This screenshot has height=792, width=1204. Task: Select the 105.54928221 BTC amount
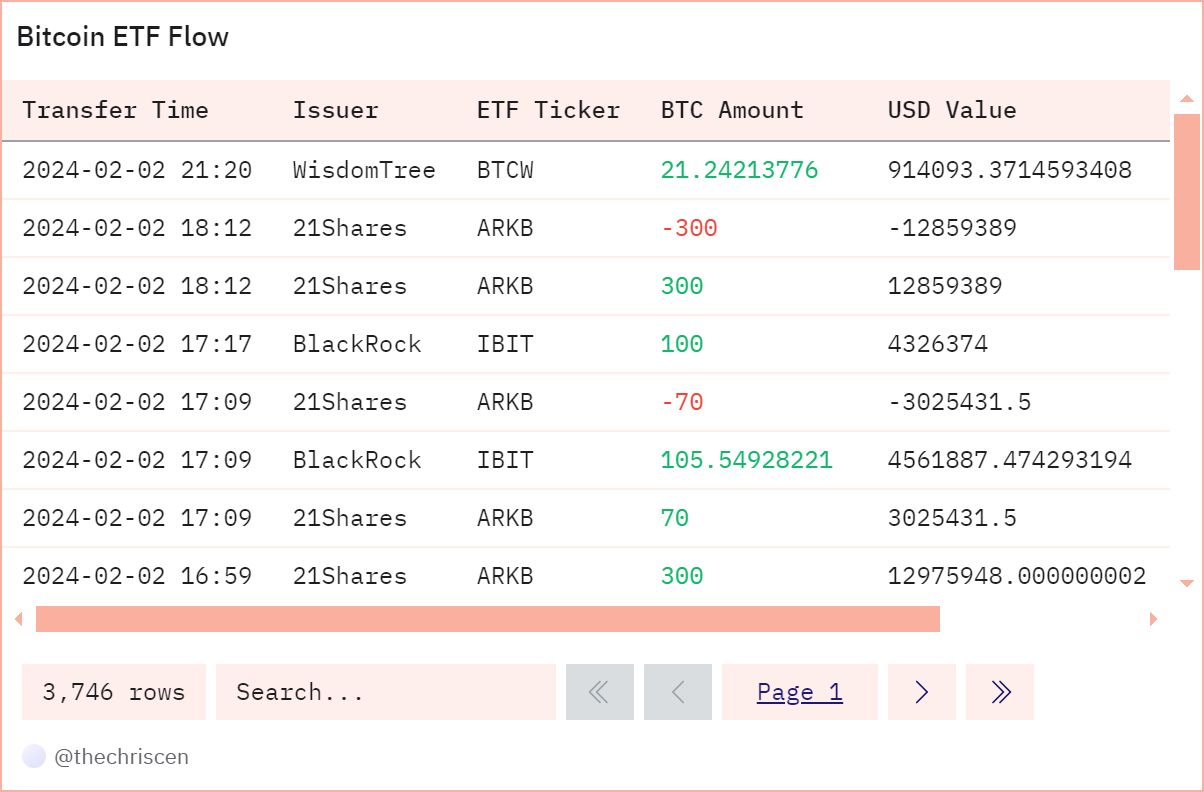coord(746,460)
